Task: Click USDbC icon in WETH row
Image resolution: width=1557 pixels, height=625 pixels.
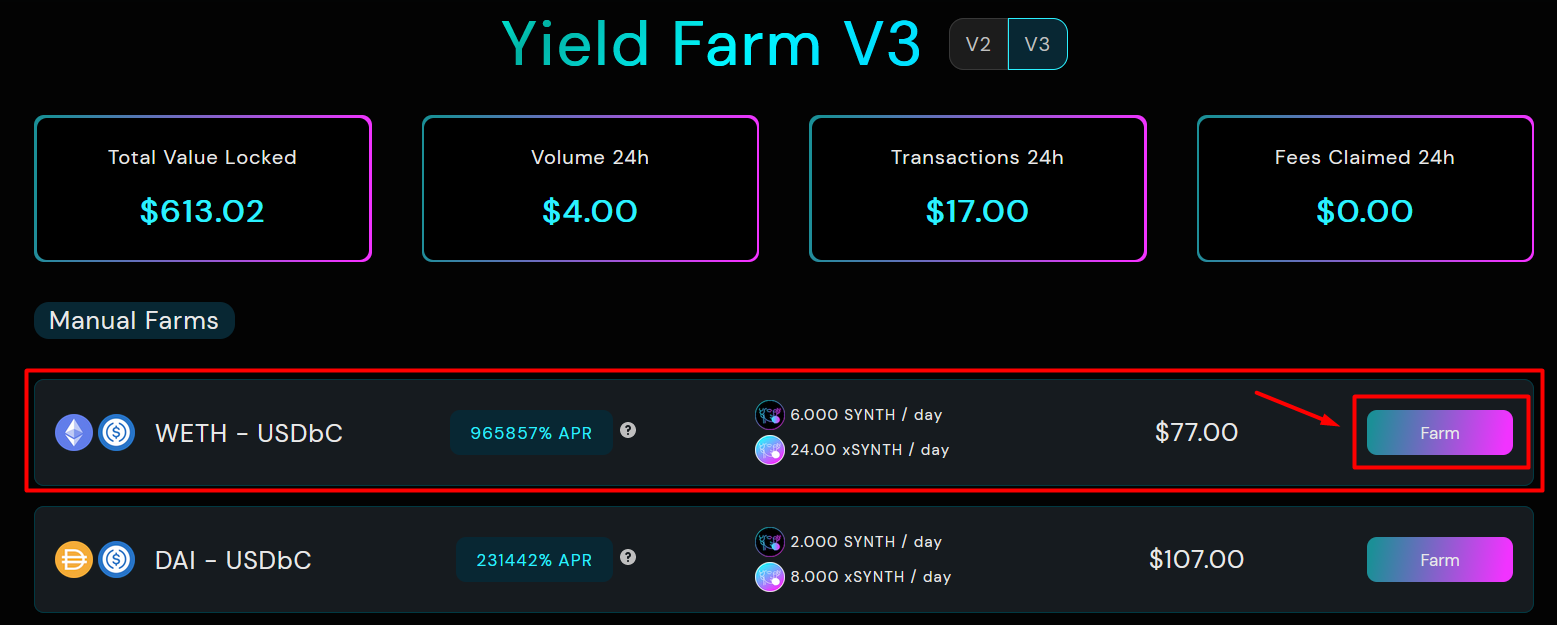Action: click(116, 433)
